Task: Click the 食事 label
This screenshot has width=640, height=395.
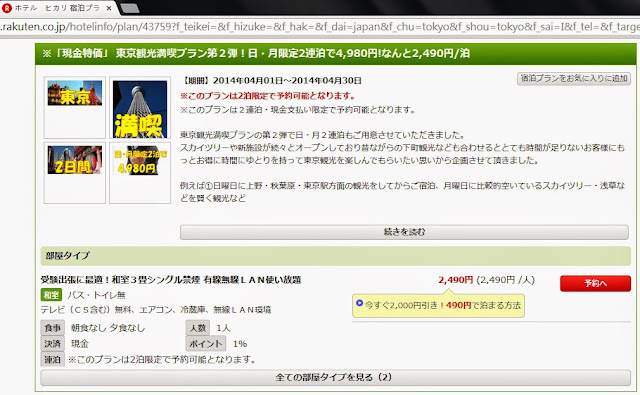Action: coord(52,328)
